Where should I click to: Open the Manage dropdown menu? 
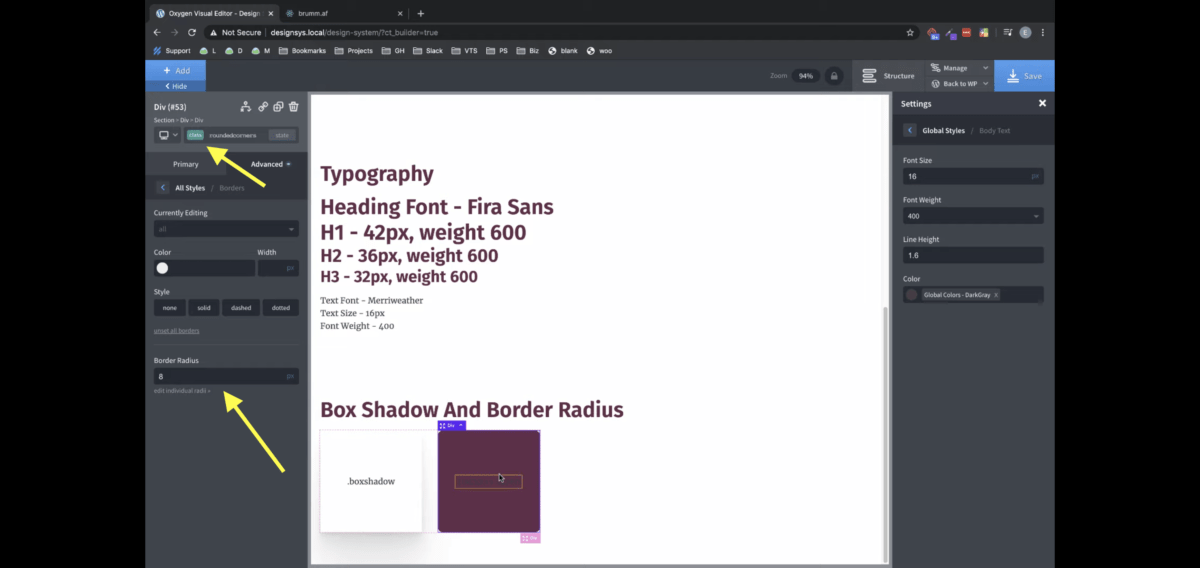coord(958,68)
